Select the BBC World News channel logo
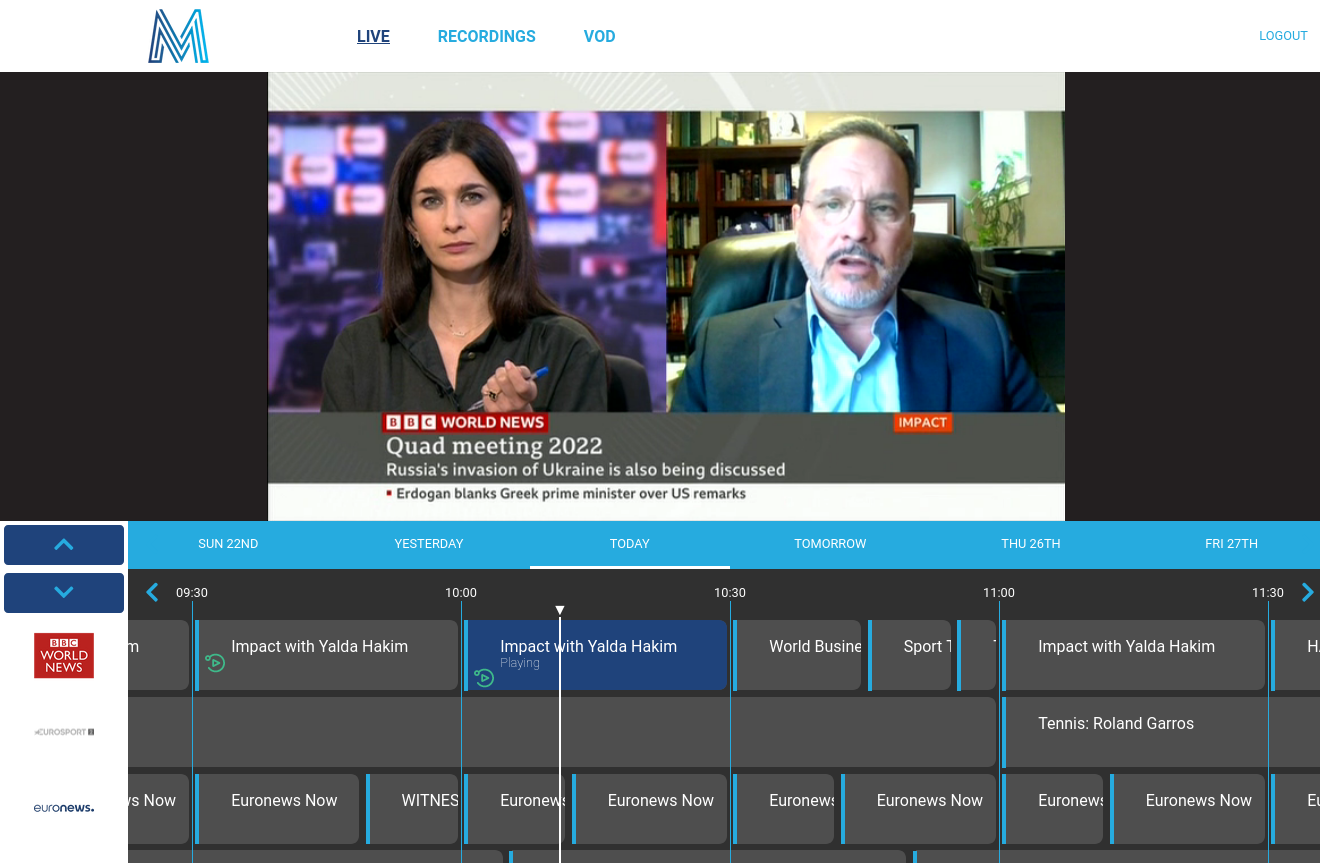 coord(64,655)
